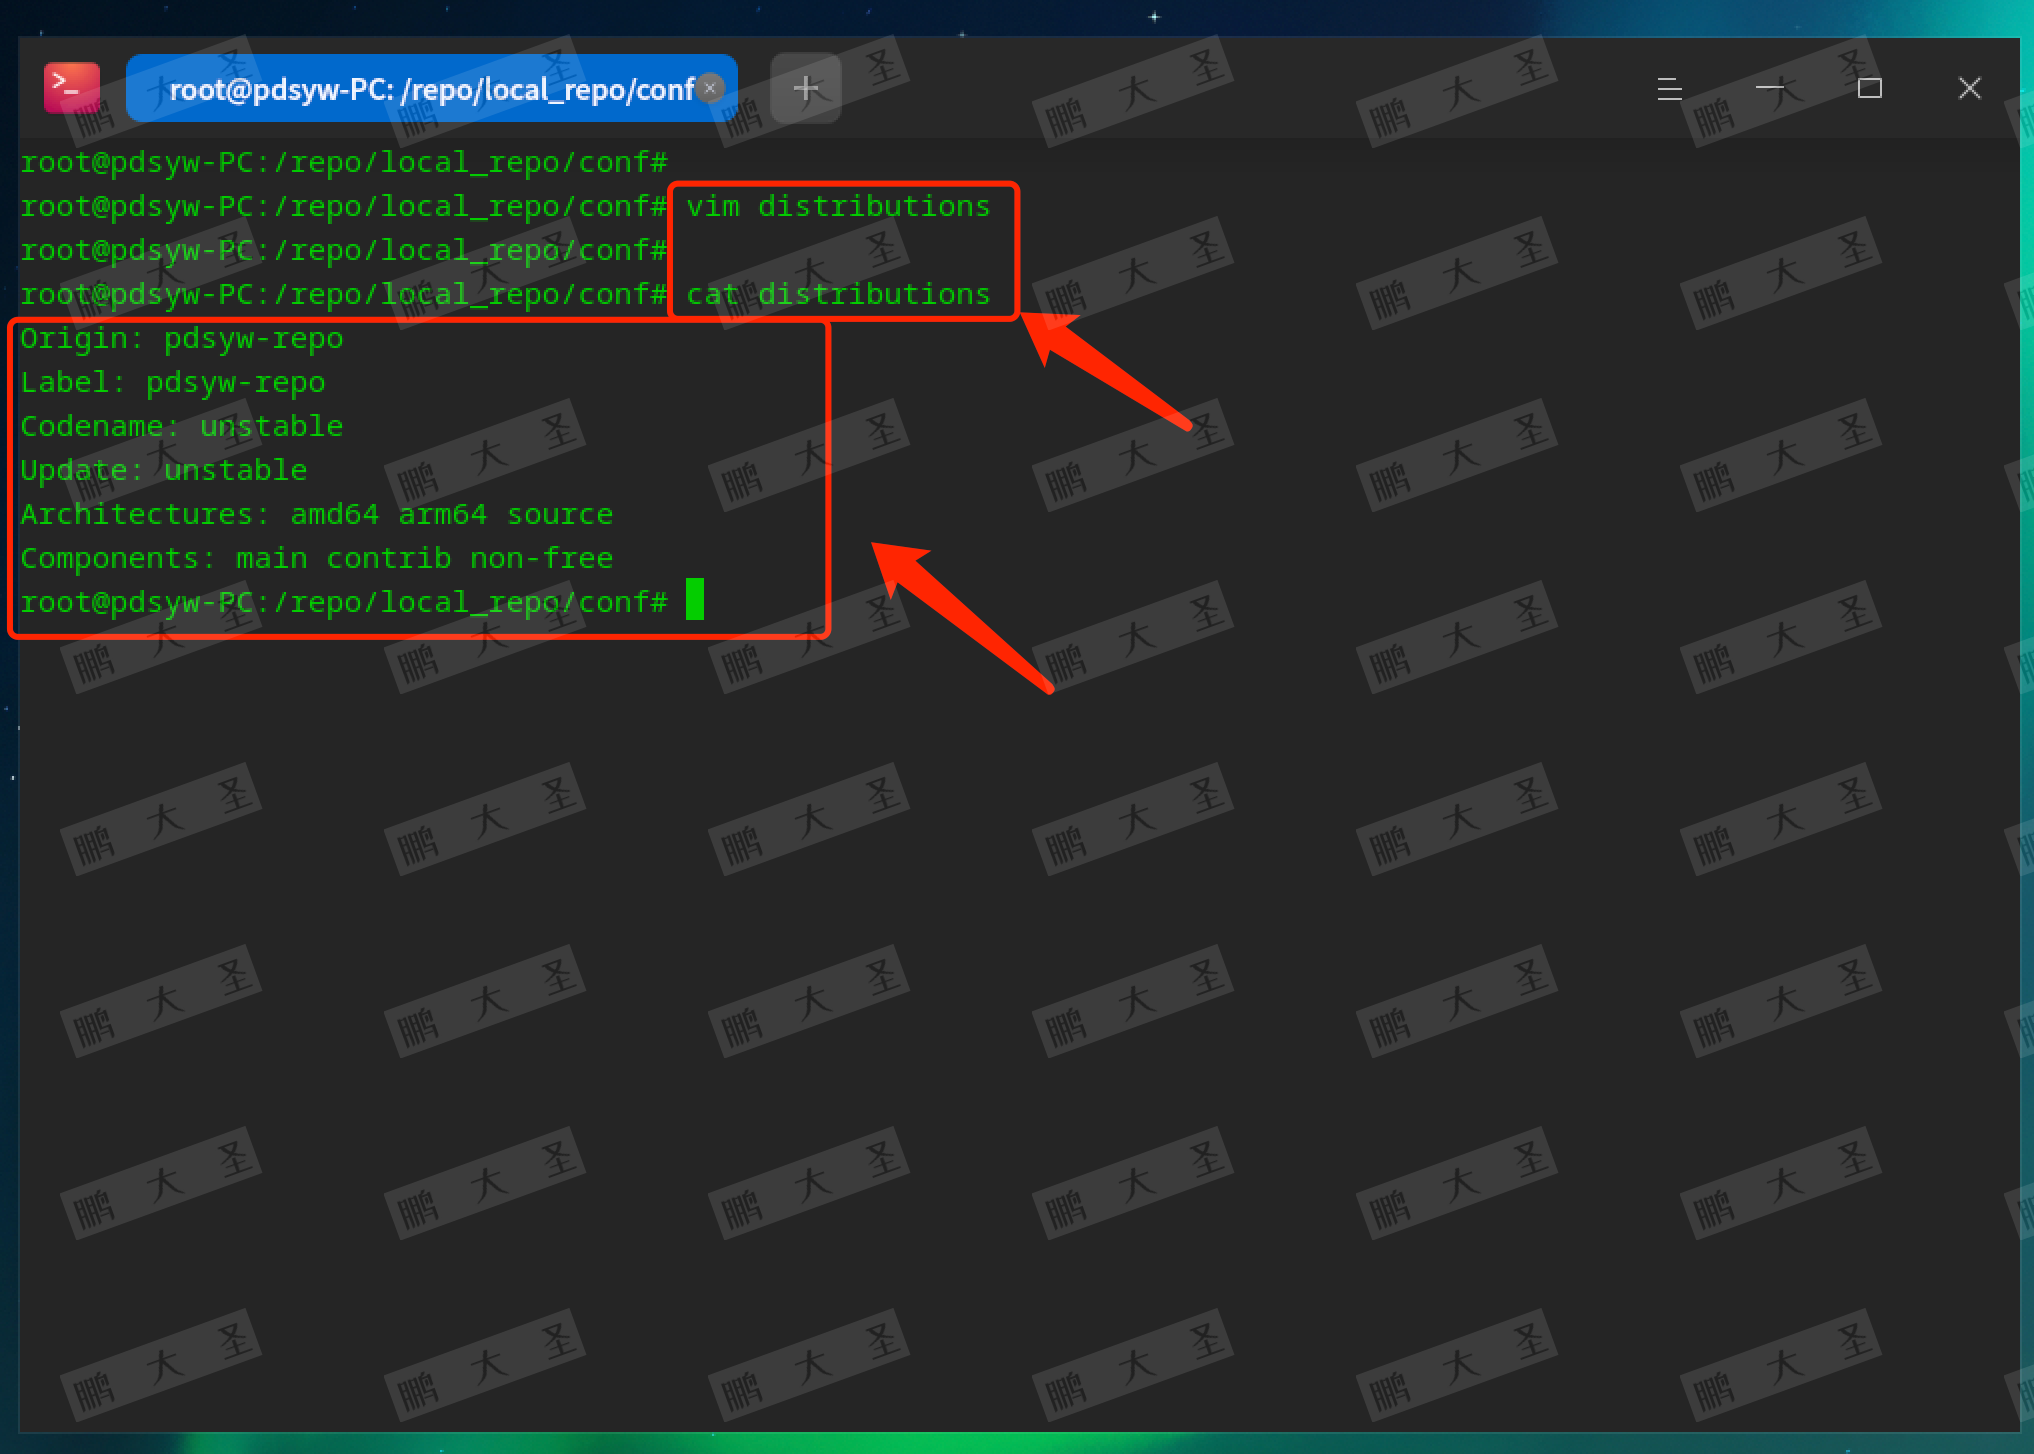Click 'arm64' in the Architectures line
This screenshot has height=1454, width=2034.
[x=442, y=515]
